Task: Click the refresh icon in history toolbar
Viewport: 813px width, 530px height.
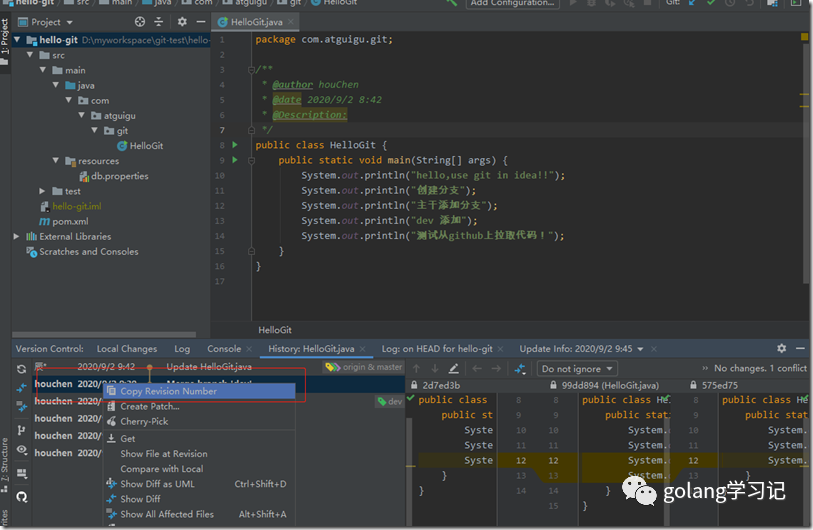Action: click(x=21, y=369)
